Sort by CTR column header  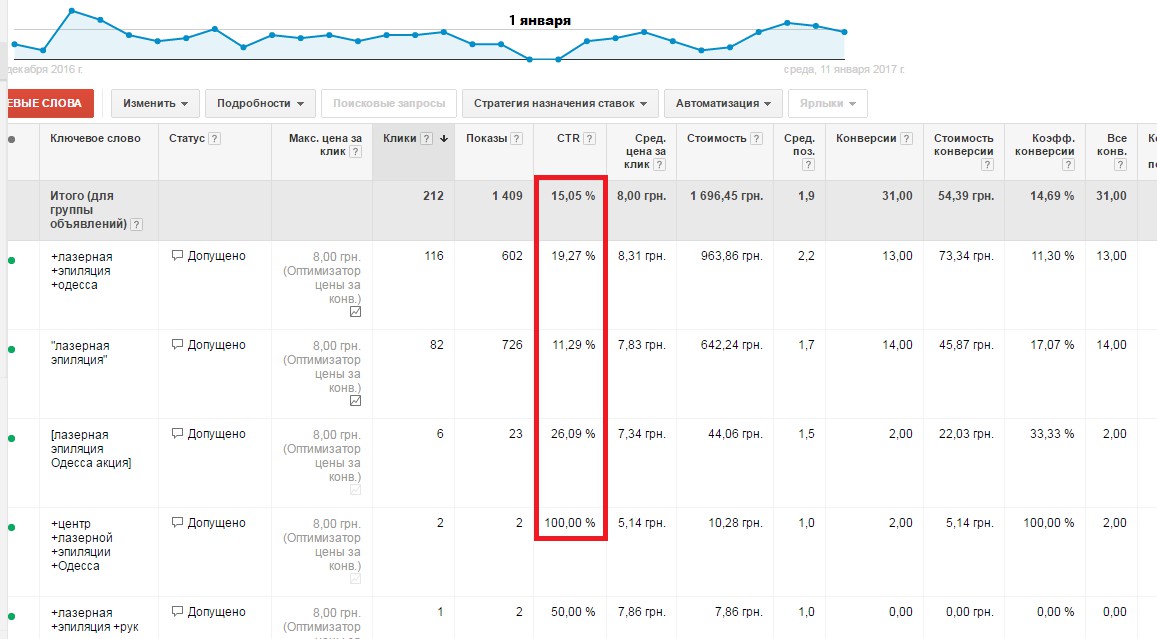point(568,138)
